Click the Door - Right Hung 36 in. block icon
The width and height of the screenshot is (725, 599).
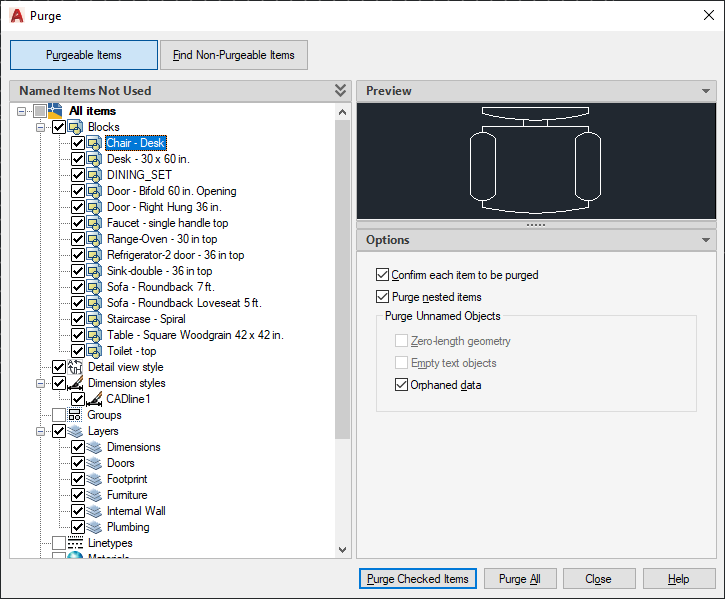[x=94, y=207]
